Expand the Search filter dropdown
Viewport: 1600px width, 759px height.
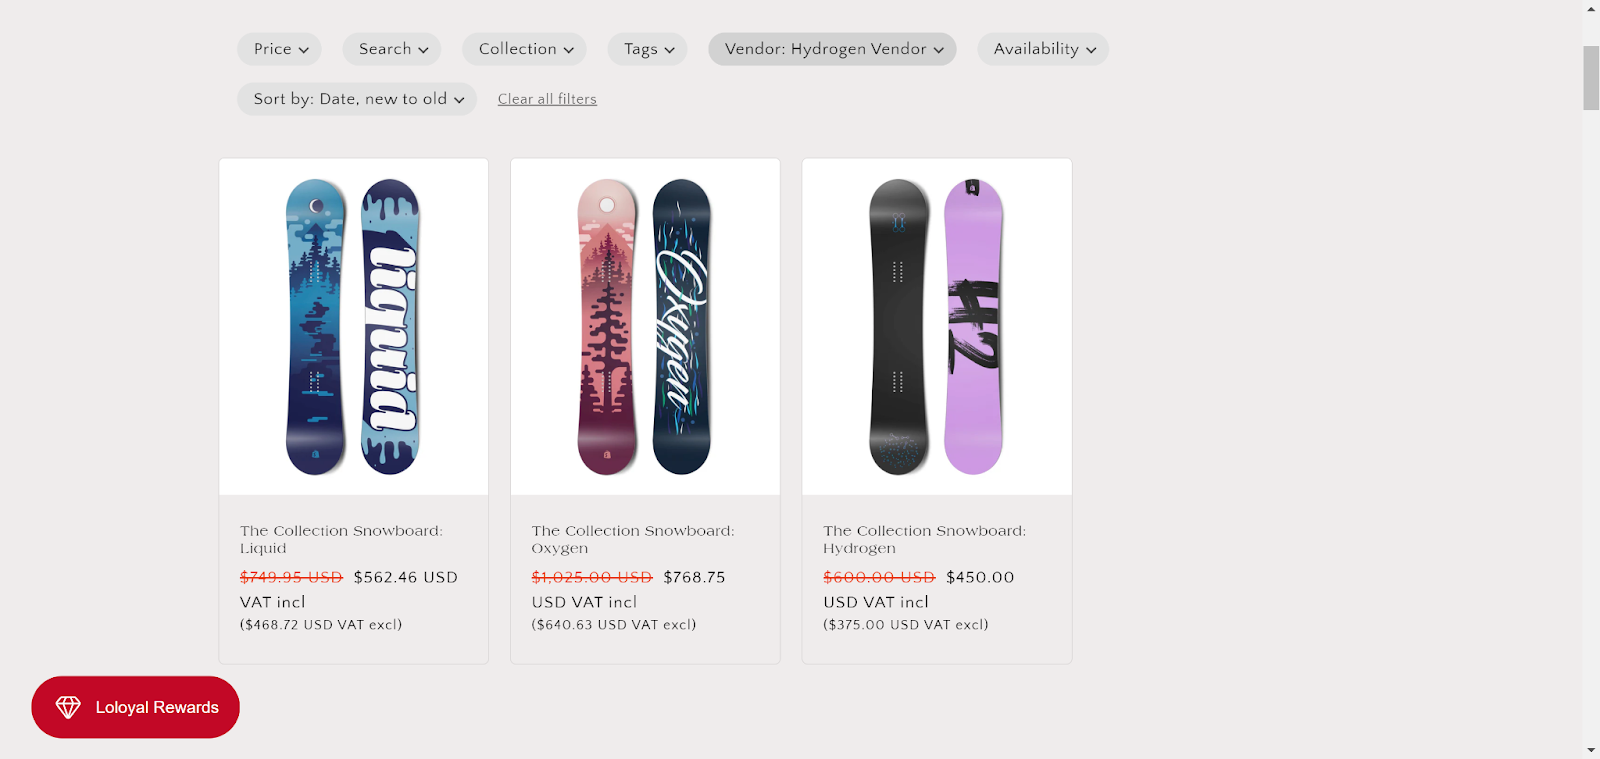pos(393,49)
